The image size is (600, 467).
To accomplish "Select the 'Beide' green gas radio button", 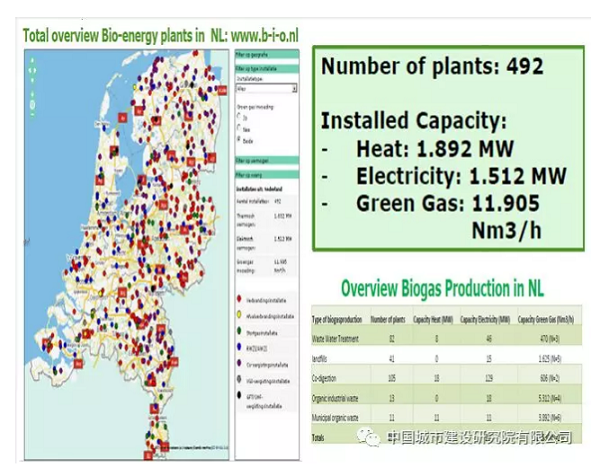I will [x=238, y=138].
